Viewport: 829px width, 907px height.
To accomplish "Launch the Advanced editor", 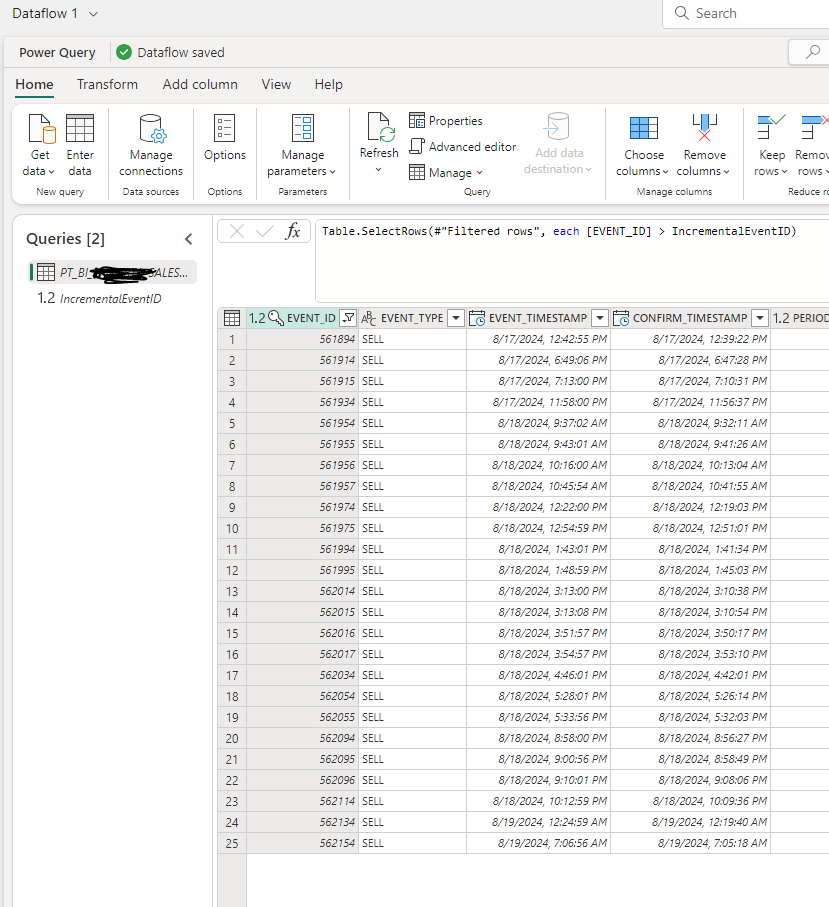I will 462,146.
